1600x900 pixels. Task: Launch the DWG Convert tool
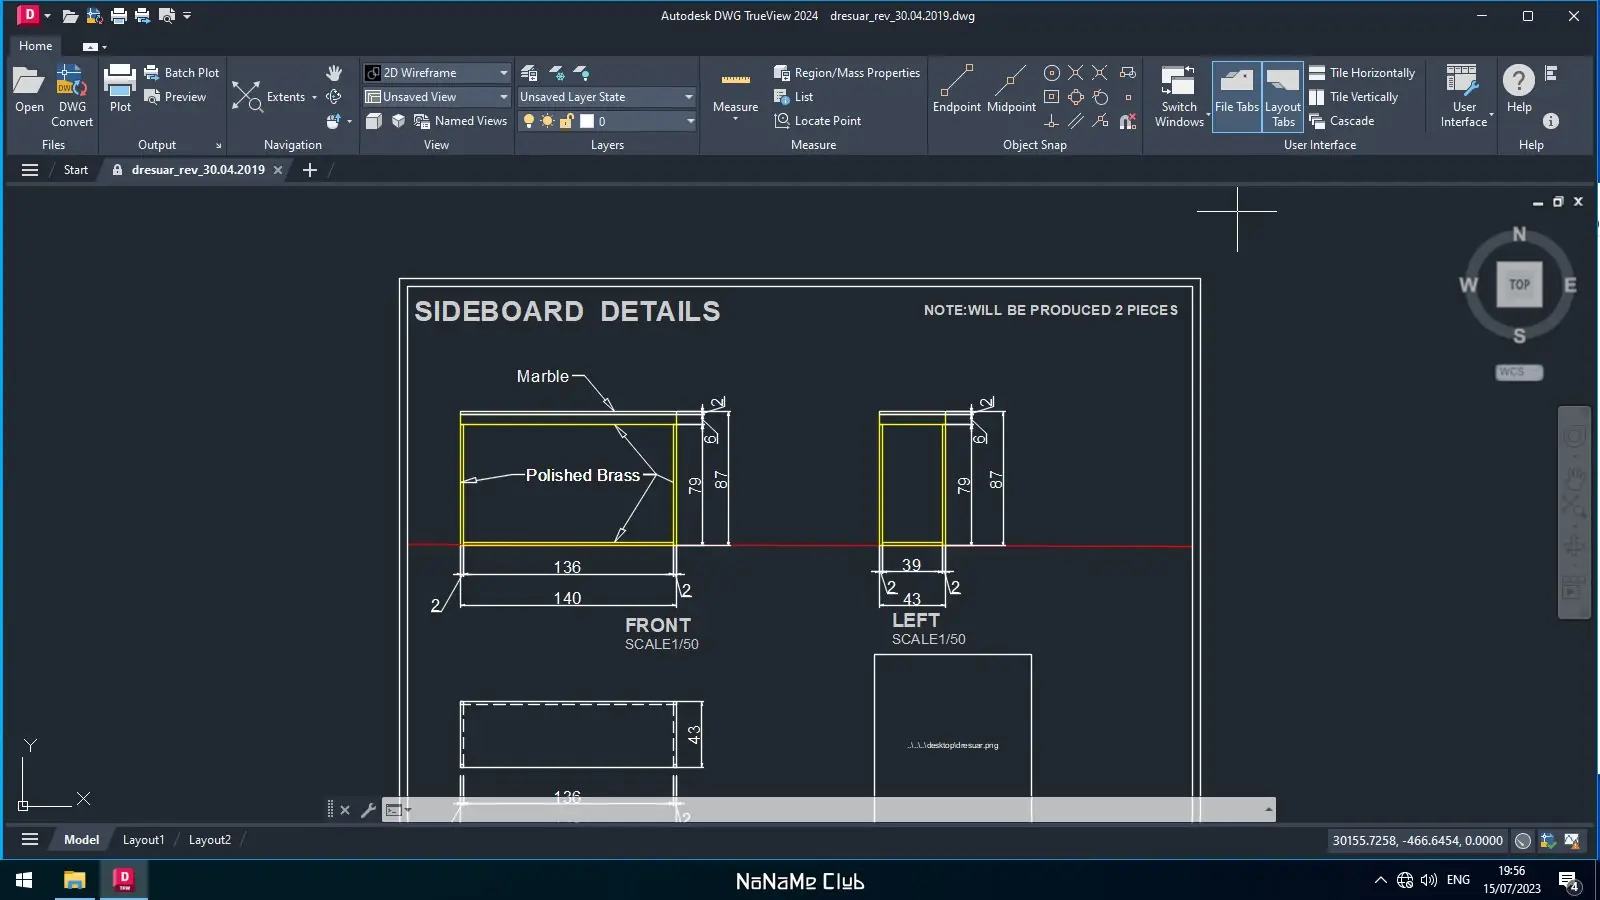(72, 96)
